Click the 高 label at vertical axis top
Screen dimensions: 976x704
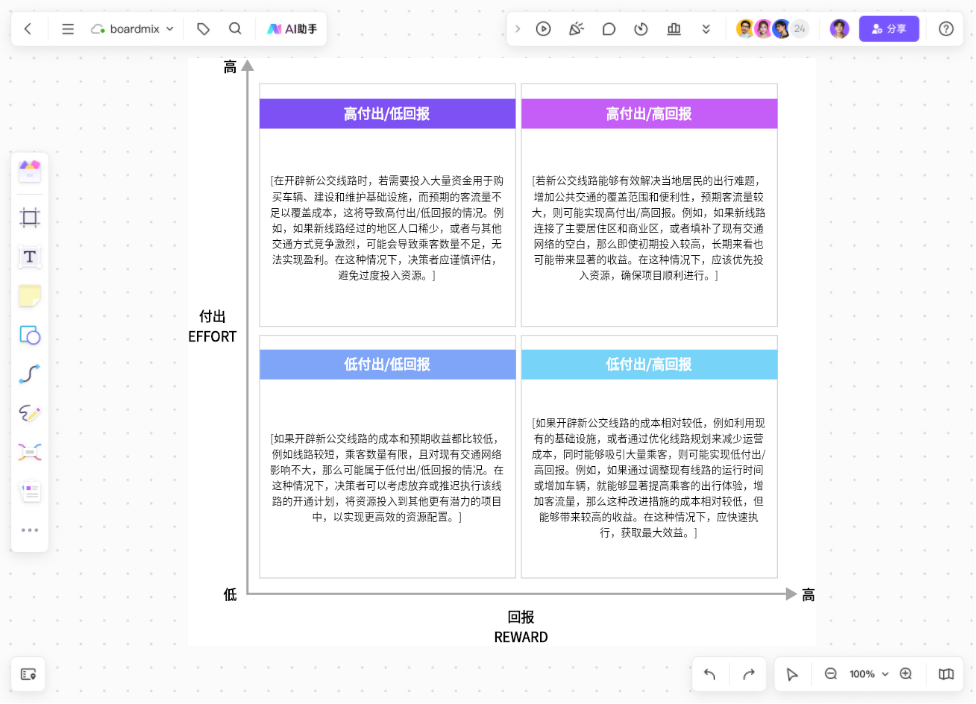(x=230, y=67)
